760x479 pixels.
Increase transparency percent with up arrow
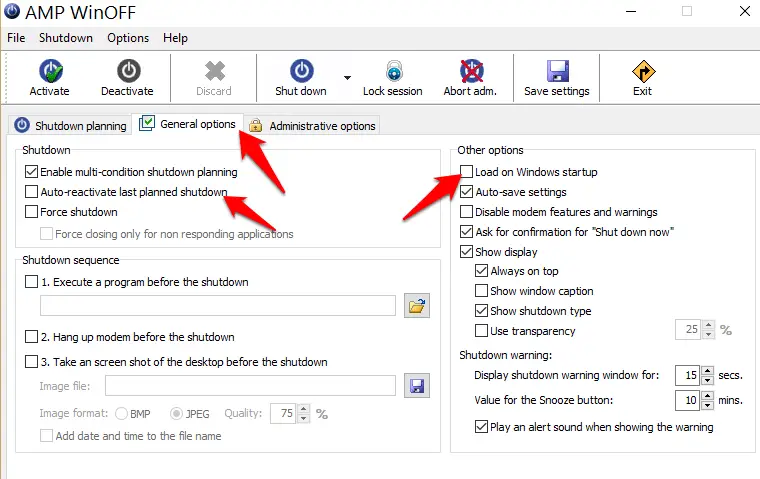click(709, 325)
